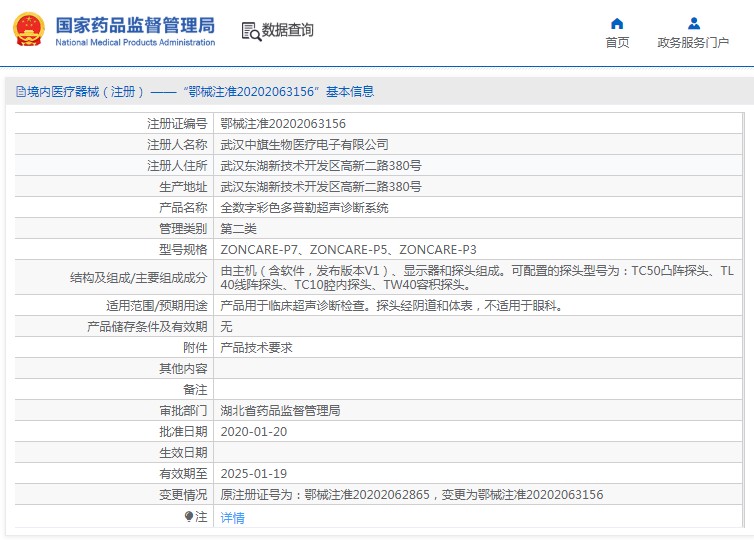
Task: Click the home house icon
Action: [x=617, y=24]
